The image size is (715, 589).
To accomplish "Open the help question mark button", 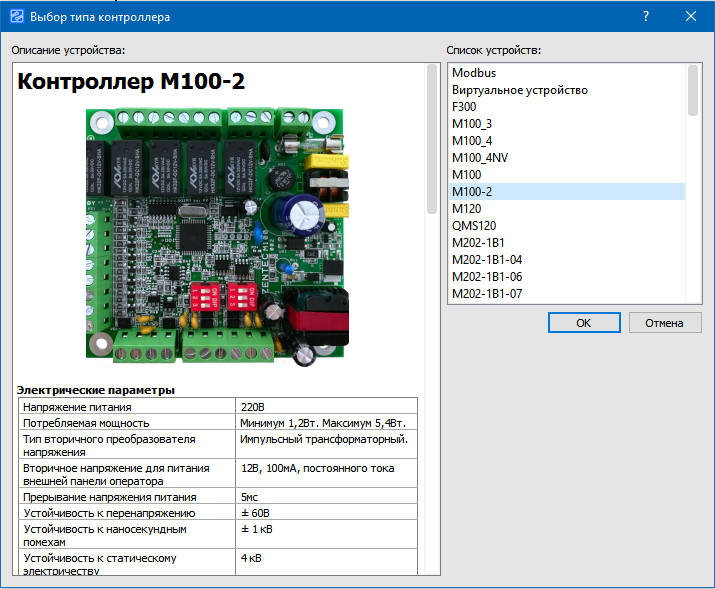I will 646,17.
